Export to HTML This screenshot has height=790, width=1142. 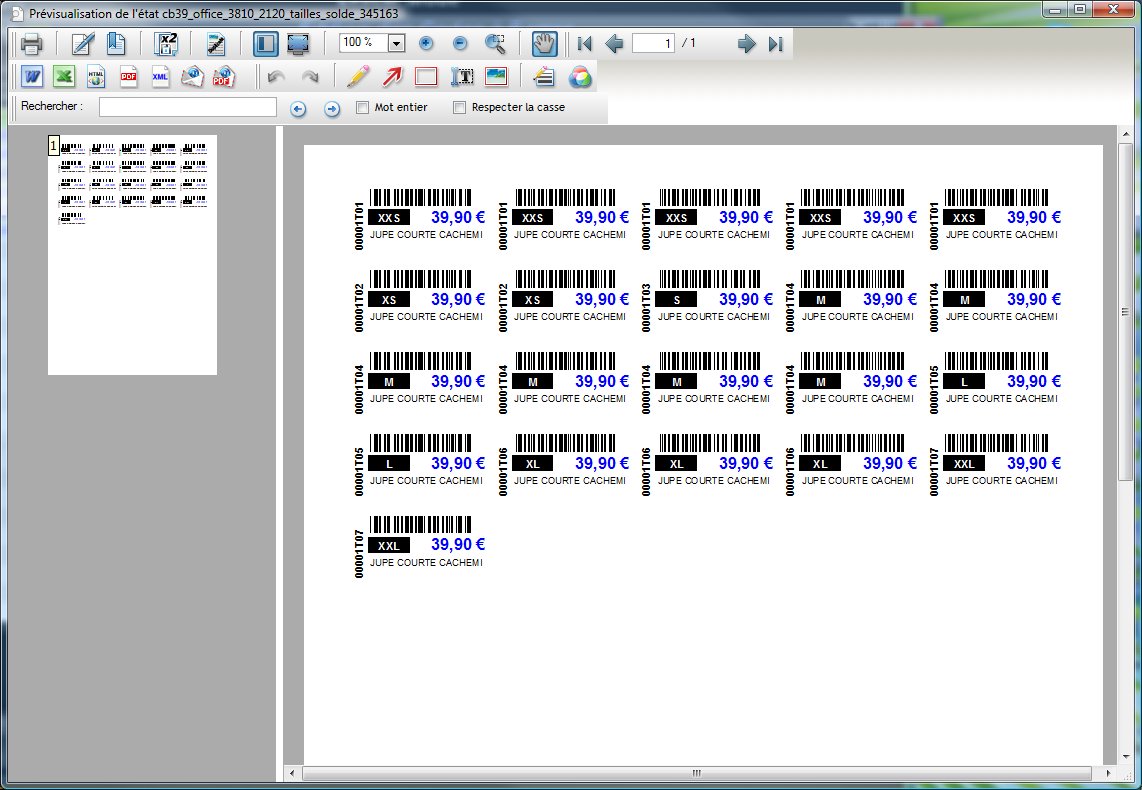click(x=96, y=76)
